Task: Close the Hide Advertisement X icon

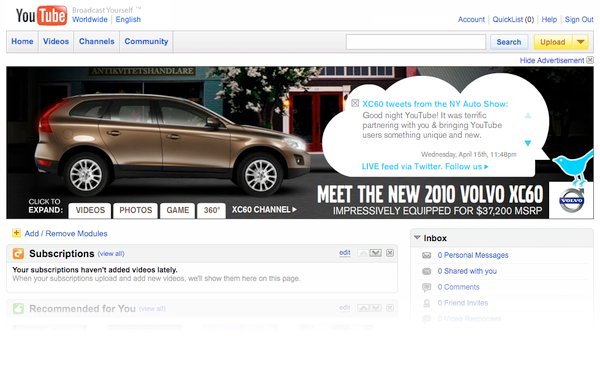Action: [590, 60]
